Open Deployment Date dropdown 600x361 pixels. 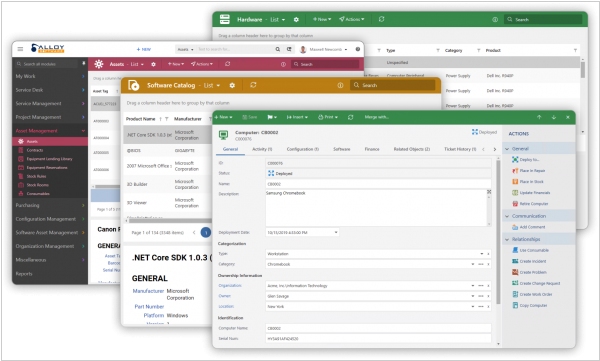[336, 232]
